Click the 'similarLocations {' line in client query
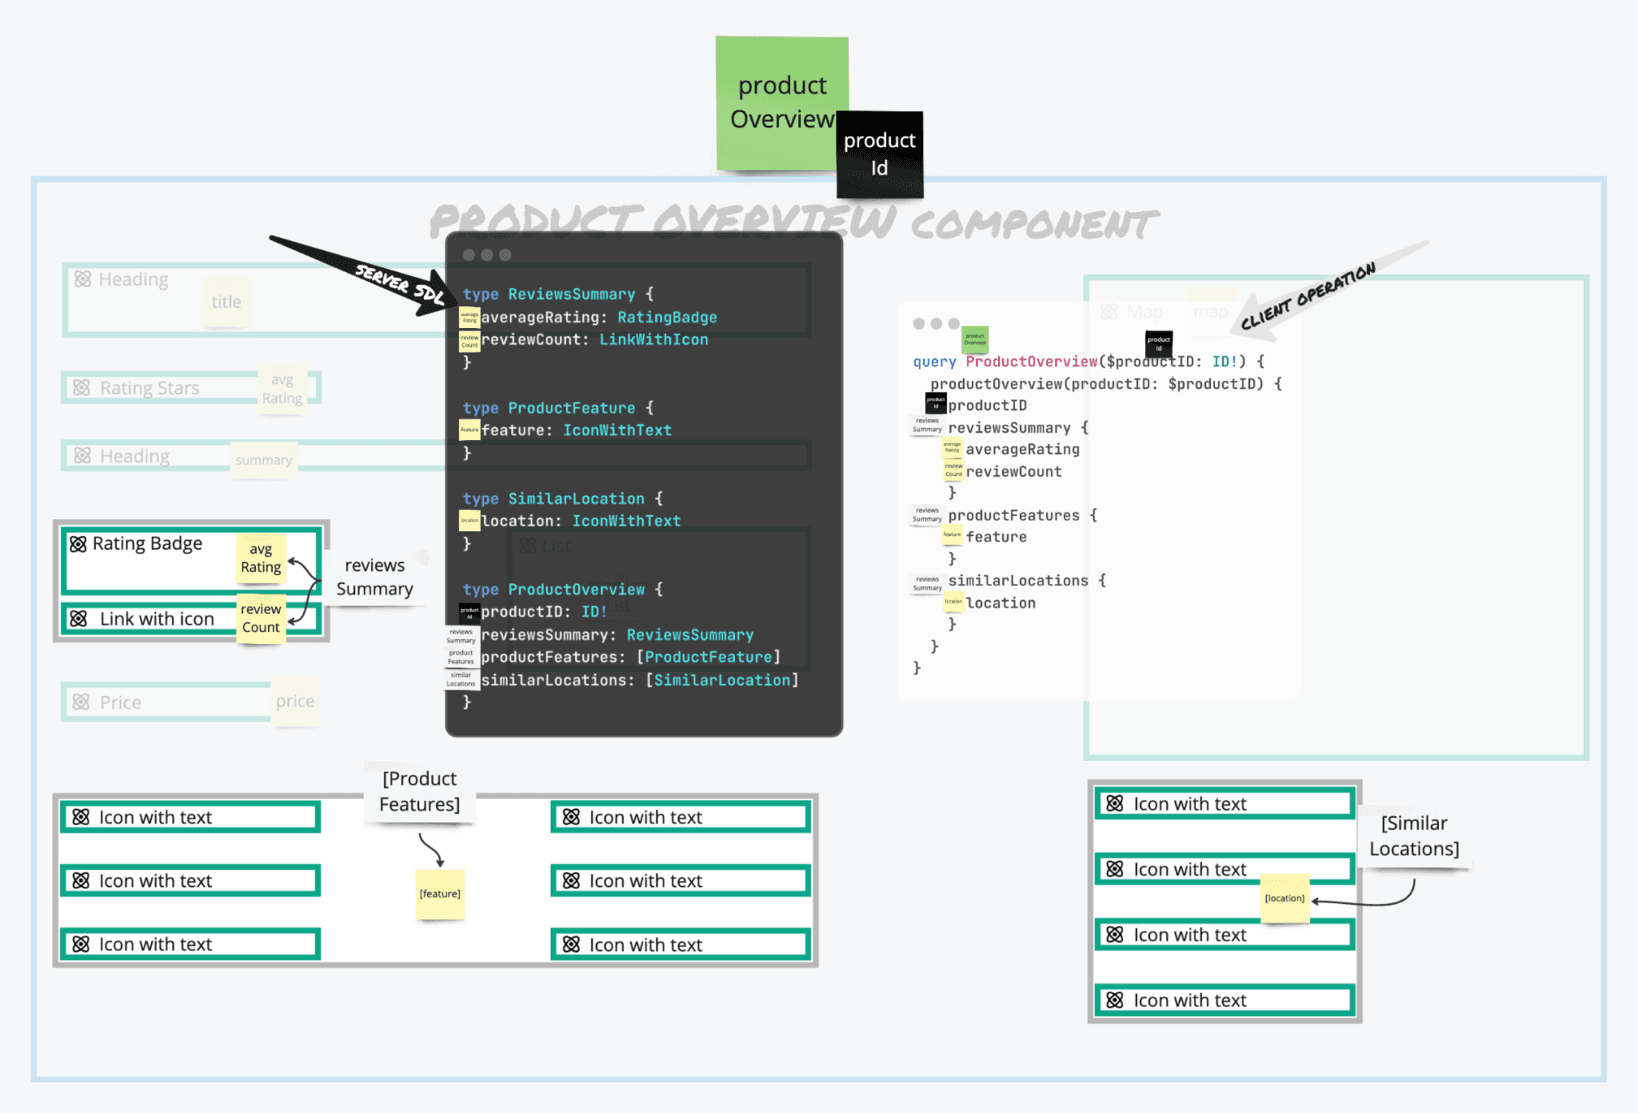 click(x=1027, y=581)
